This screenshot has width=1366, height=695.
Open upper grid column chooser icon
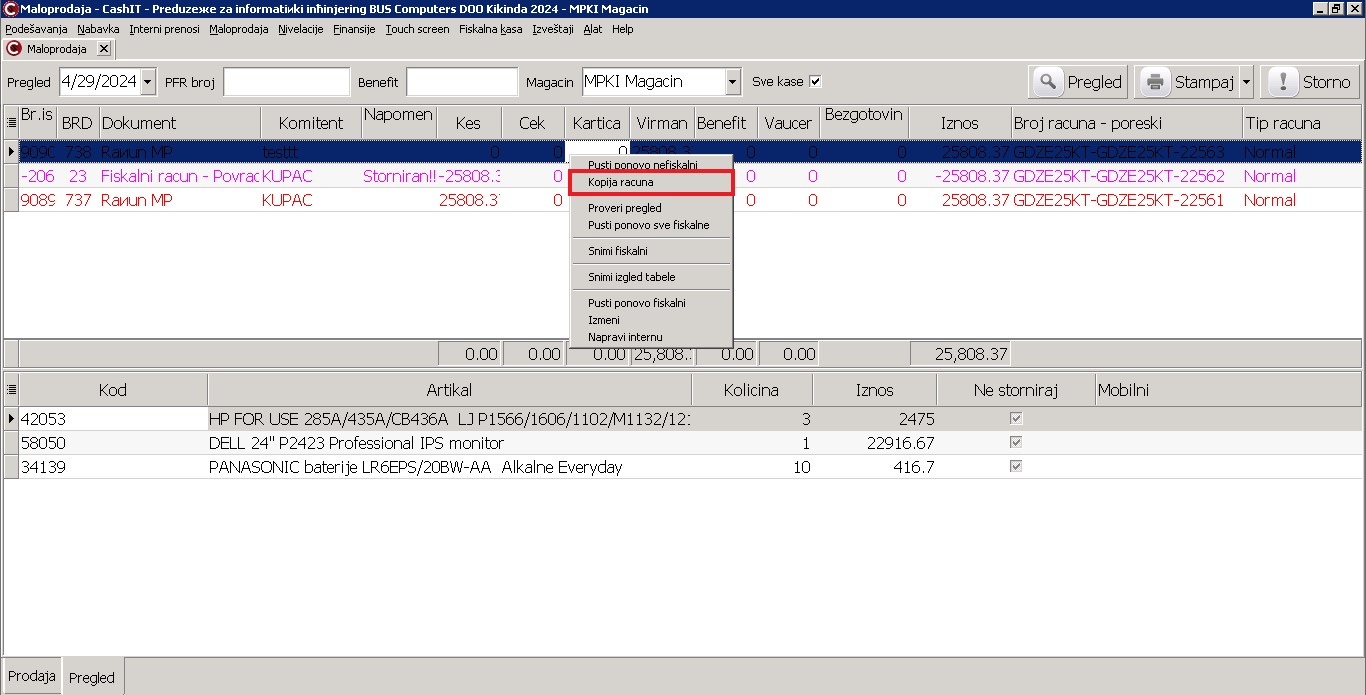click(11, 123)
